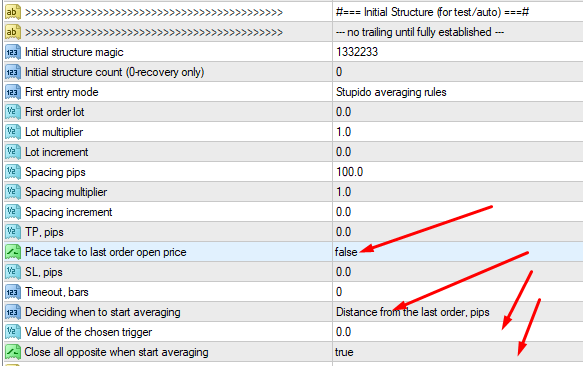
Task: Click the string icon next to Initial Structure header
Action: click(x=12, y=12)
